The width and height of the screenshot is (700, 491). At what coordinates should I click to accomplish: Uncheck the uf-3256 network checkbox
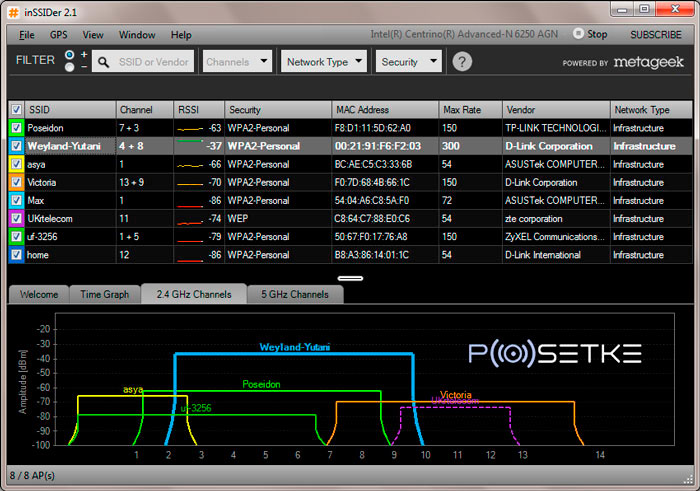click(16, 237)
